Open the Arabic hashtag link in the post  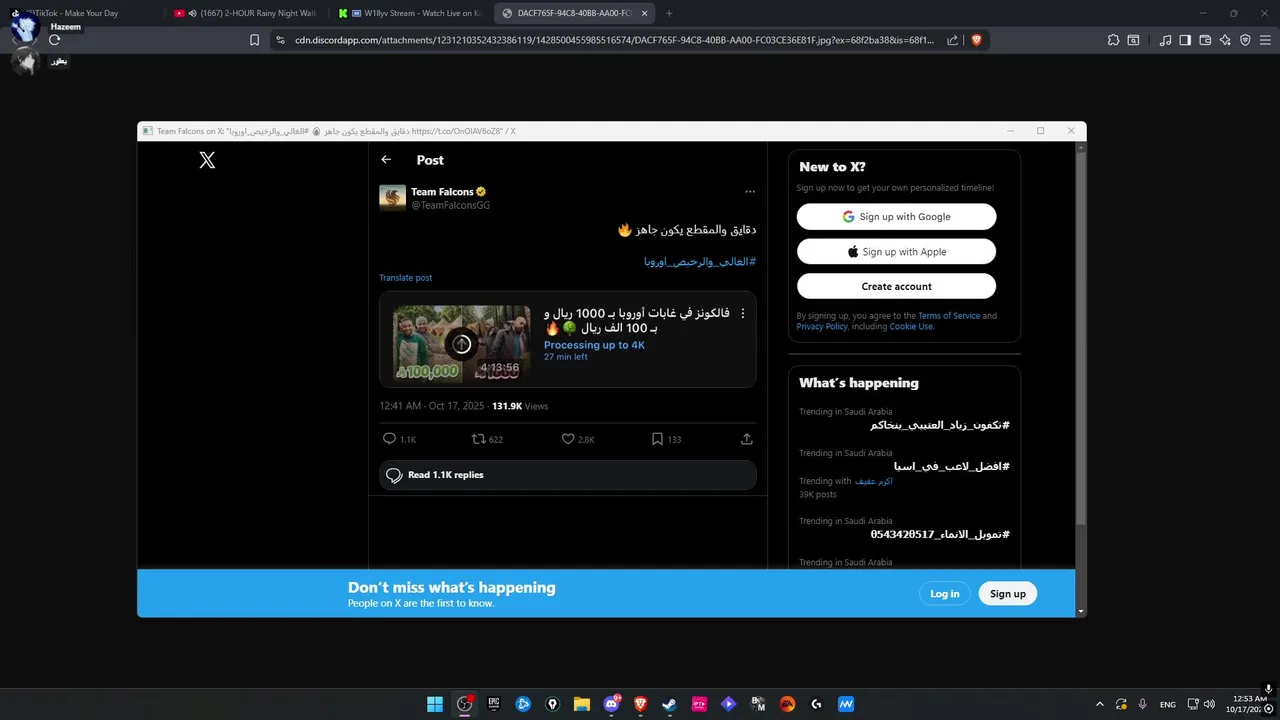point(700,261)
